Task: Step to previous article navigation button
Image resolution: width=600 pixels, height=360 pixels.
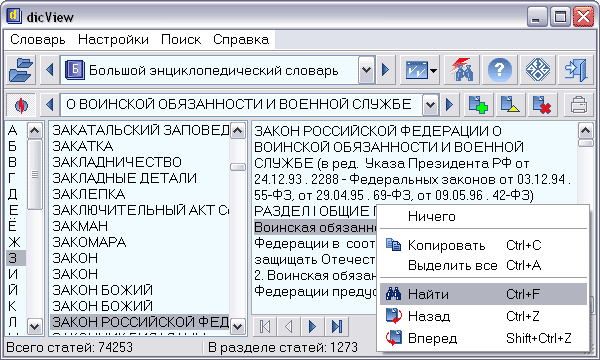Action: tap(289, 326)
